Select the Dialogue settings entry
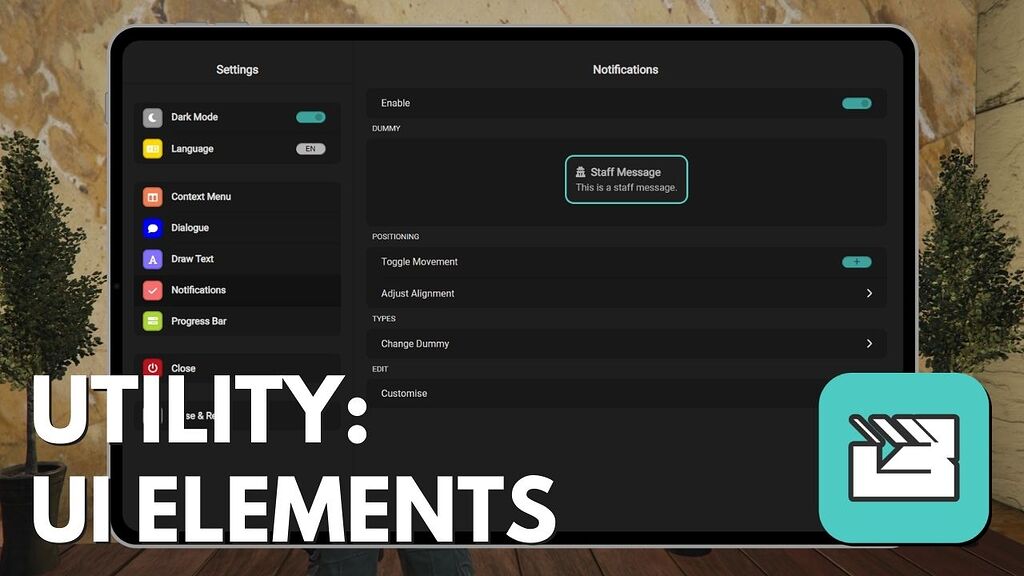The width and height of the screenshot is (1024, 576). click(x=230, y=227)
